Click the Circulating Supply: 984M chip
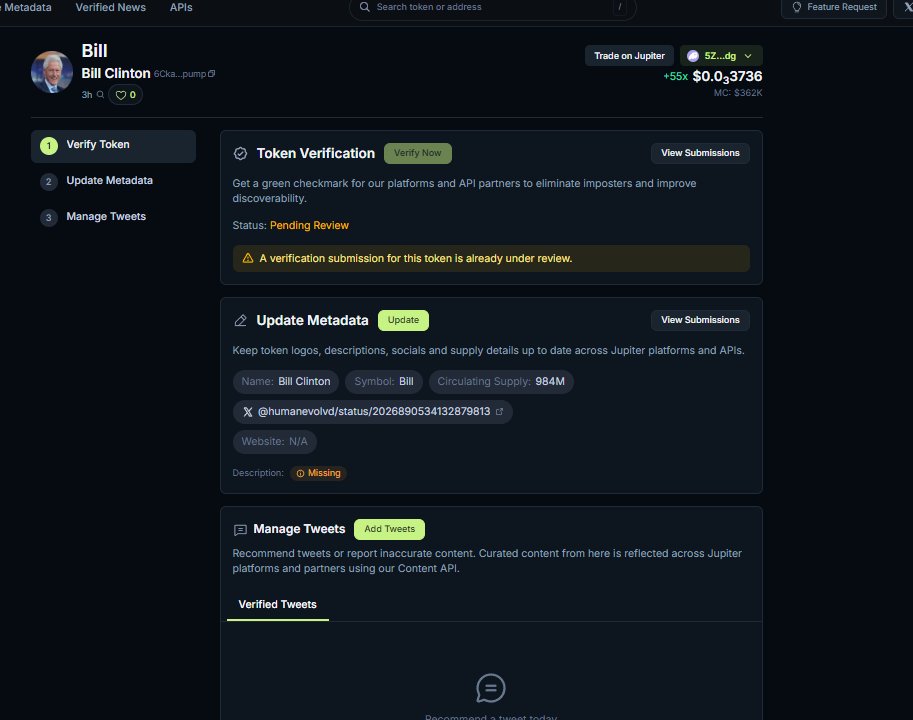The width and height of the screenshot is (913, 720). [501, 382]
